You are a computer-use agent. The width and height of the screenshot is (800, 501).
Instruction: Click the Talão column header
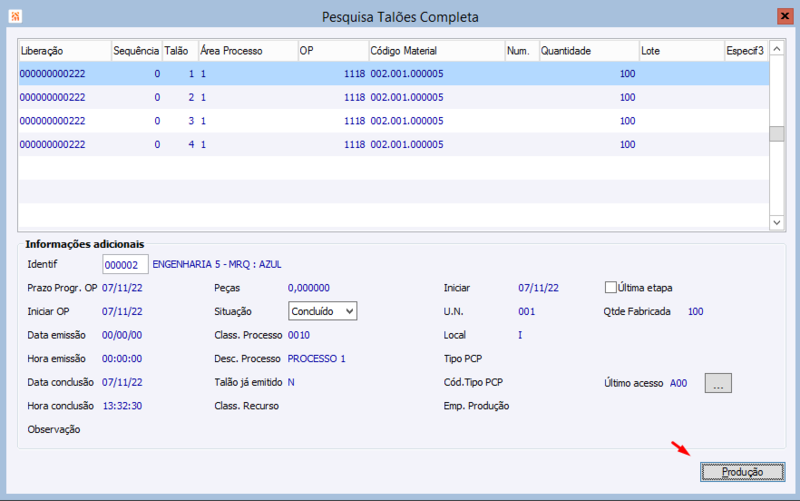coord(180,51)
